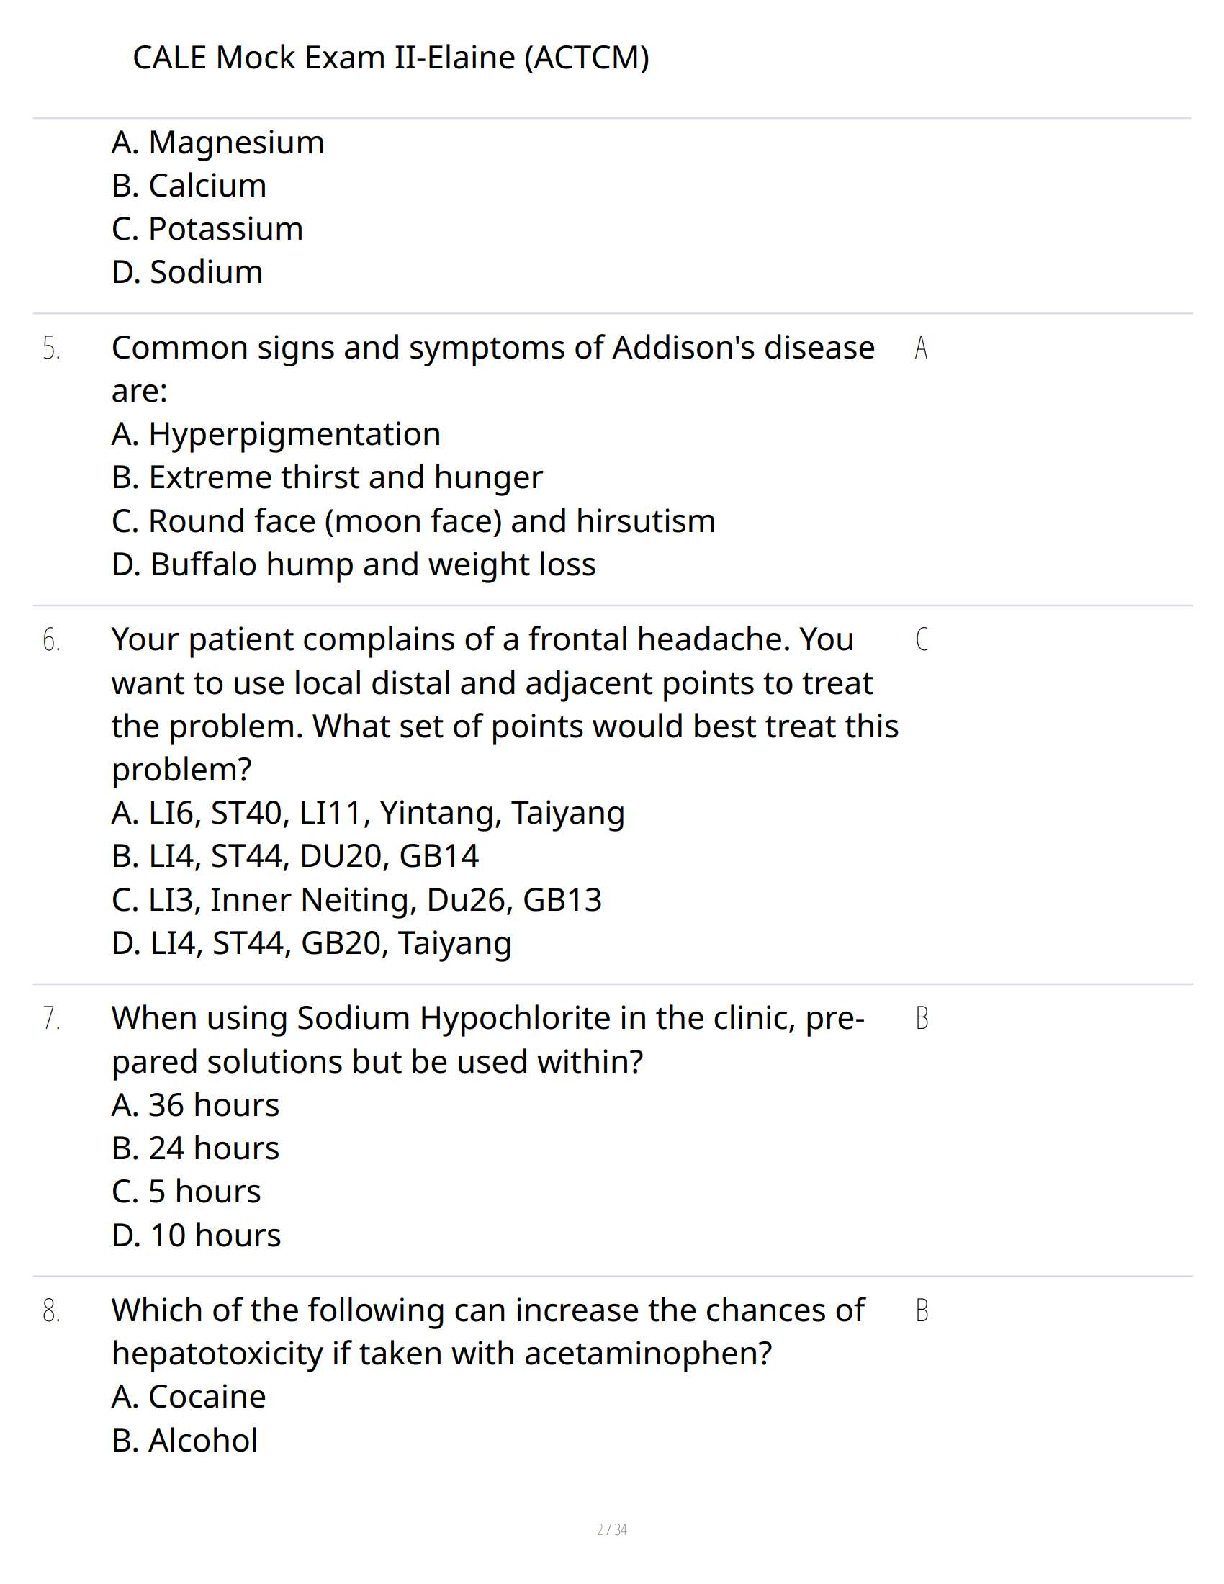The width and height of the screenshot is (1224, 1584).
Task: Pick the C. Potassium answer
Action: (207, 228)
